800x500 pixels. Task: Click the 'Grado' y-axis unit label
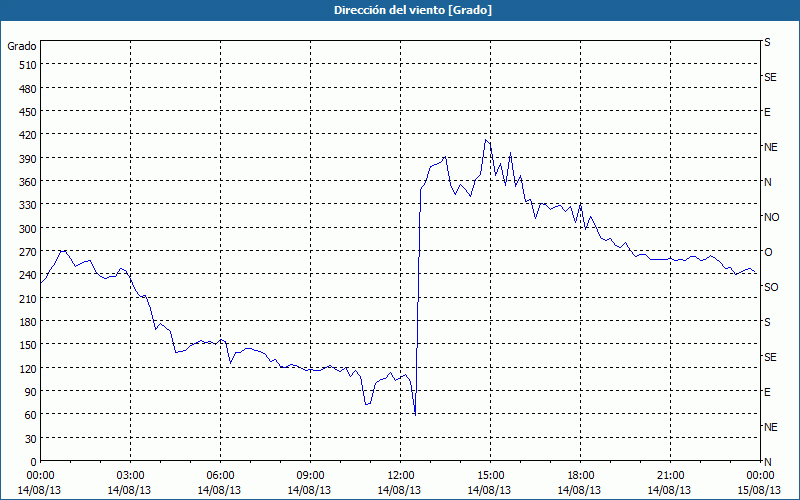tap(22, 46)
